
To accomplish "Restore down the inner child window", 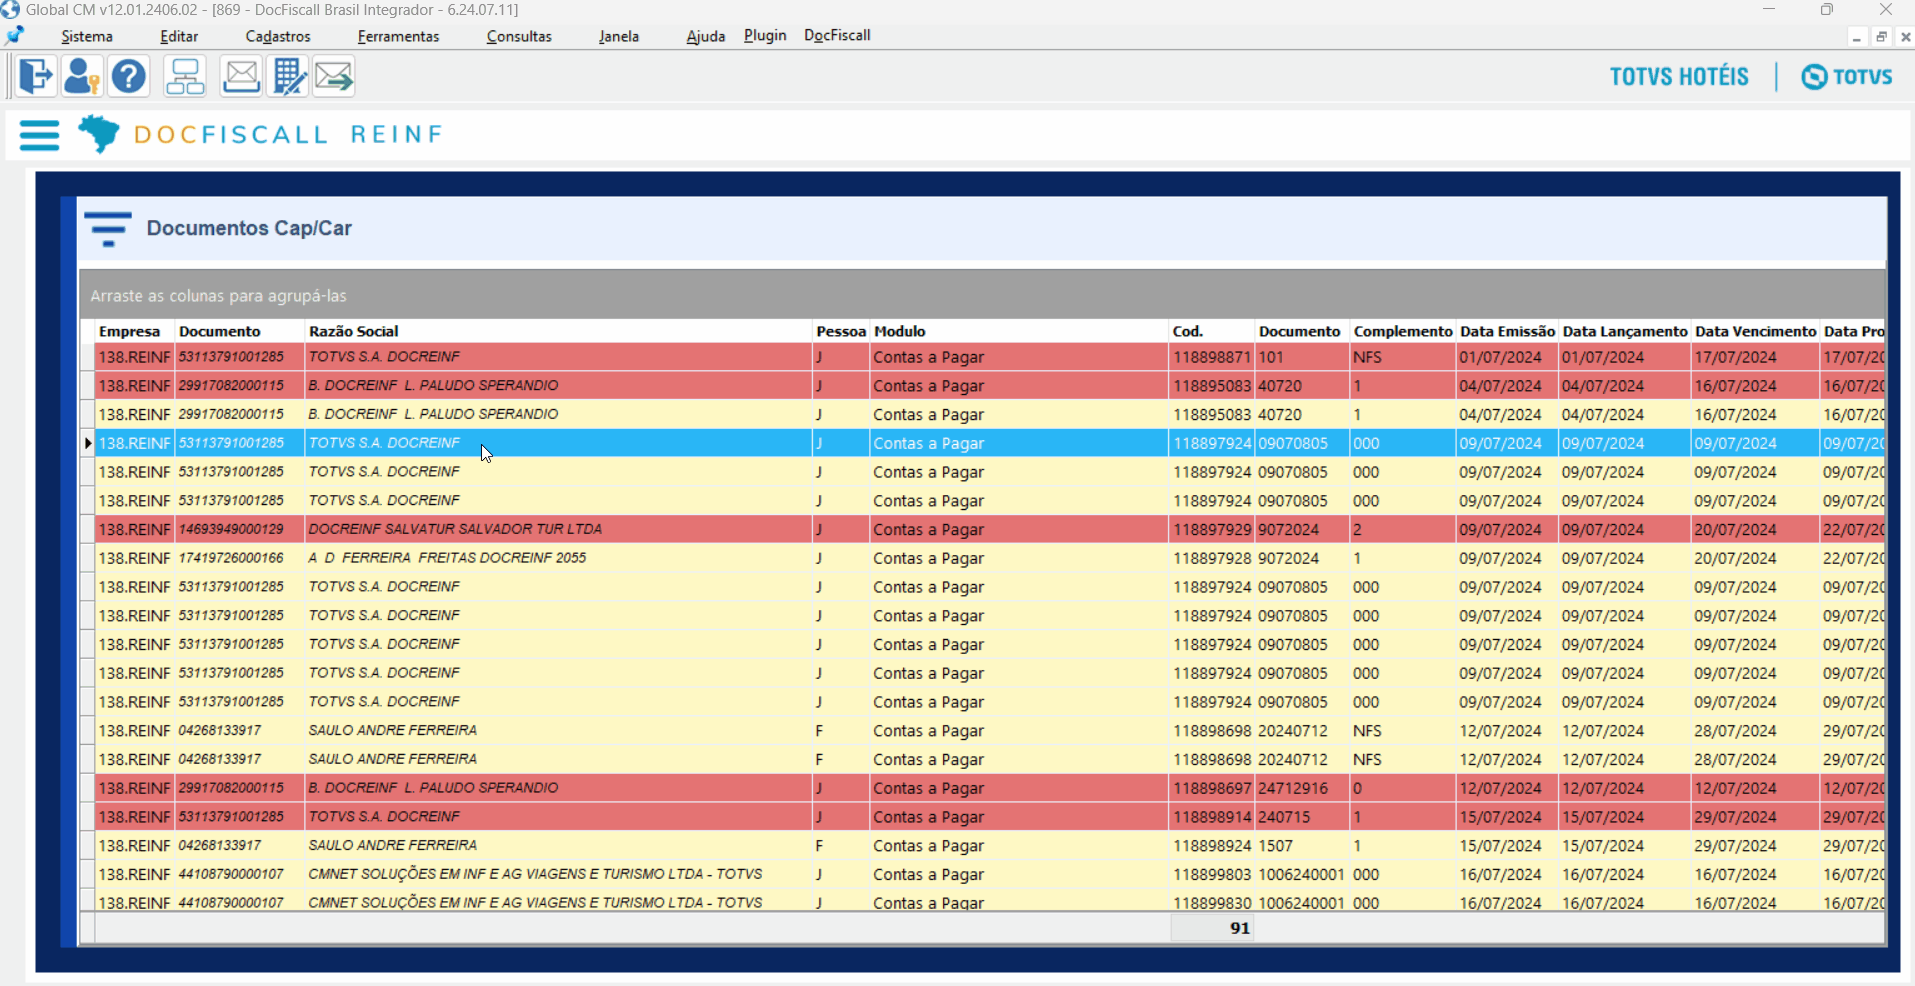I will pos(1881,37).
